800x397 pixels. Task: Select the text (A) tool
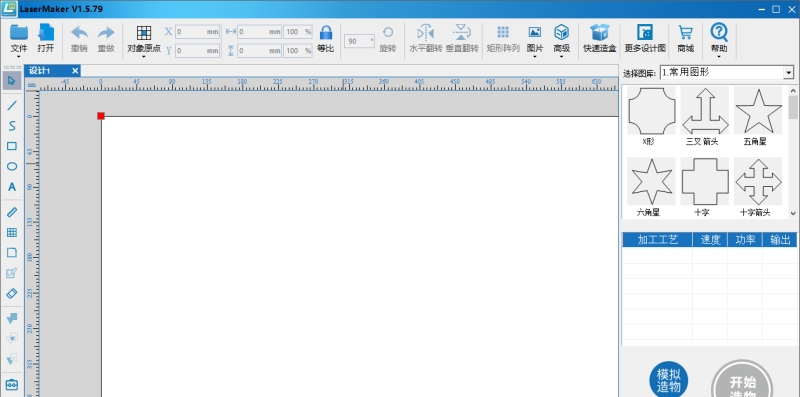12,187
